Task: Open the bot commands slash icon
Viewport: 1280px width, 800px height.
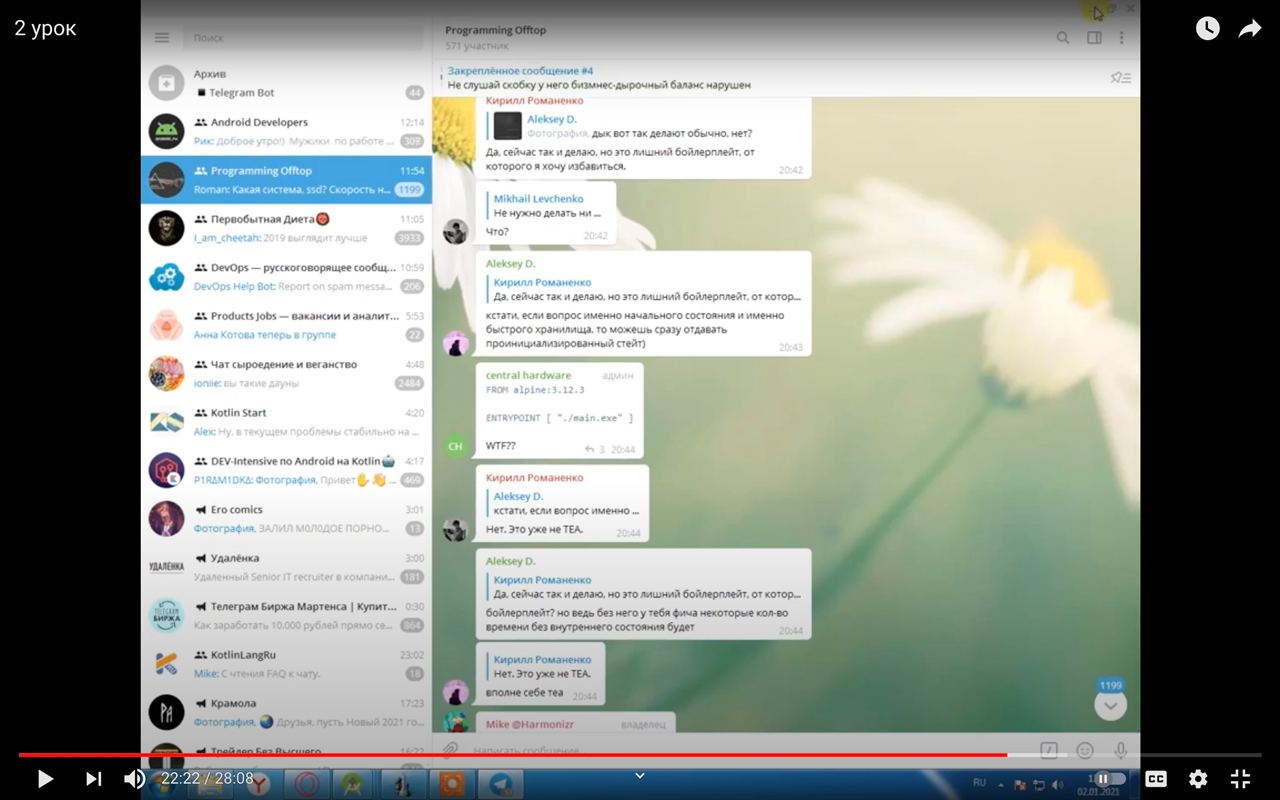Action: pyautogui.click(x=1049, y=749)
